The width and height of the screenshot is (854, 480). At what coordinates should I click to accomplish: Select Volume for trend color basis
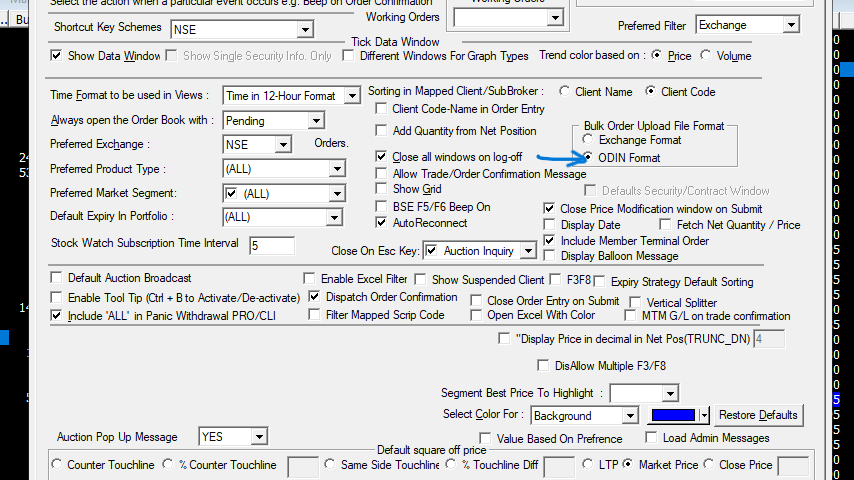[707, 56]
